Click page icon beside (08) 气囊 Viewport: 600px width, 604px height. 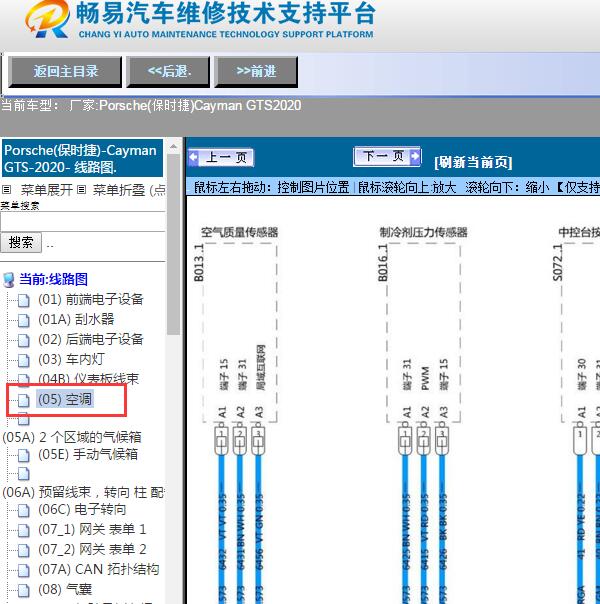coord(23,591)
